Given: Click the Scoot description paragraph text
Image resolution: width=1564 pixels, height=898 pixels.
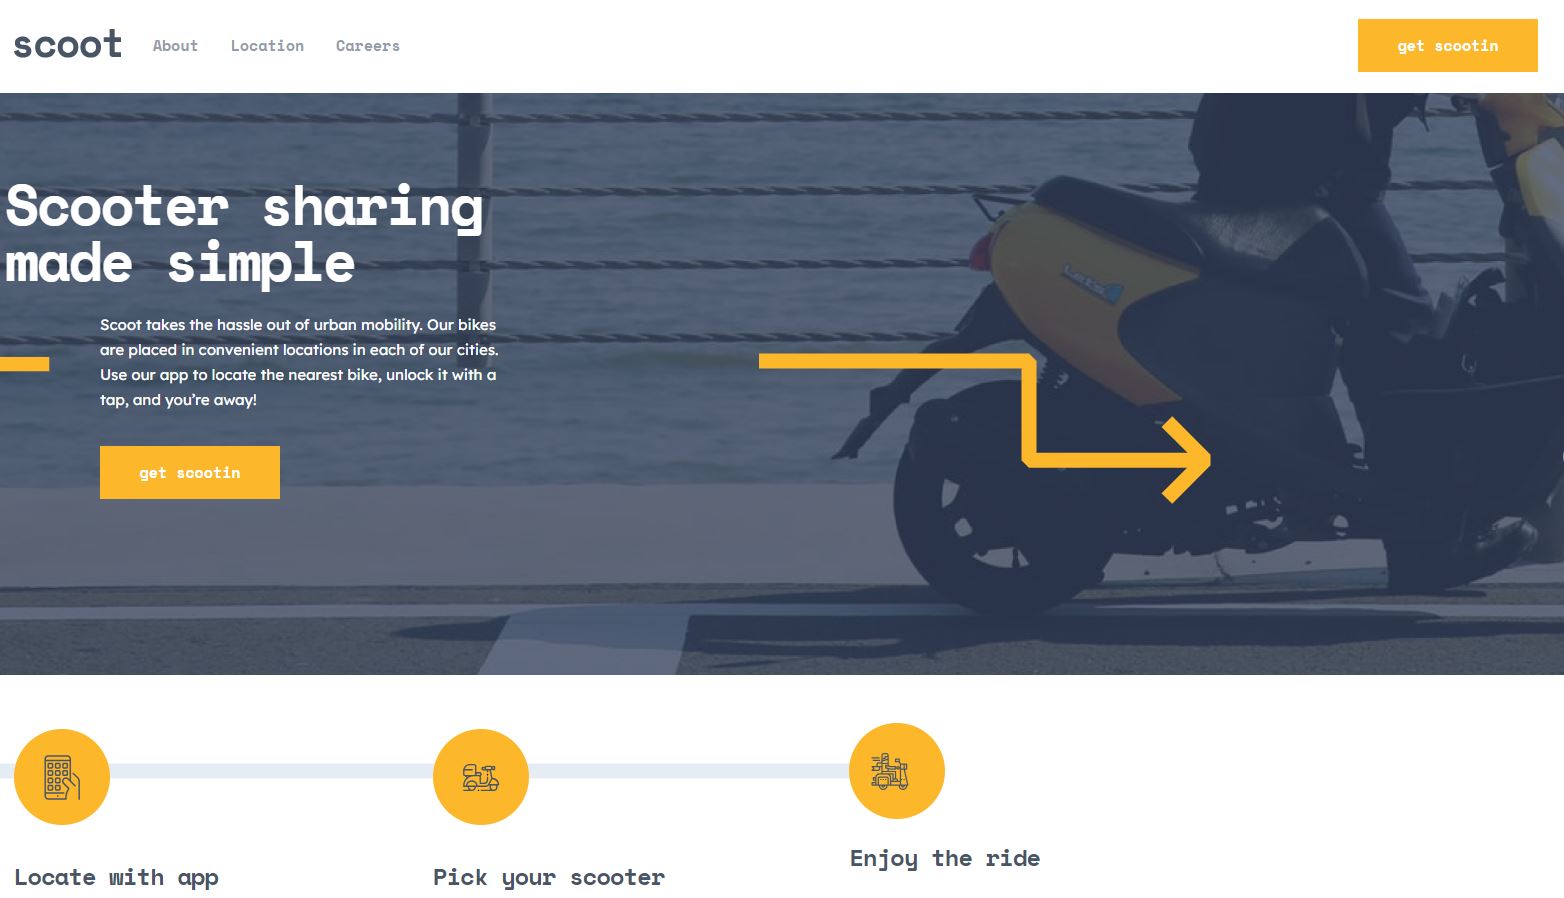Looking at the screenshot, I should (299, 362).
